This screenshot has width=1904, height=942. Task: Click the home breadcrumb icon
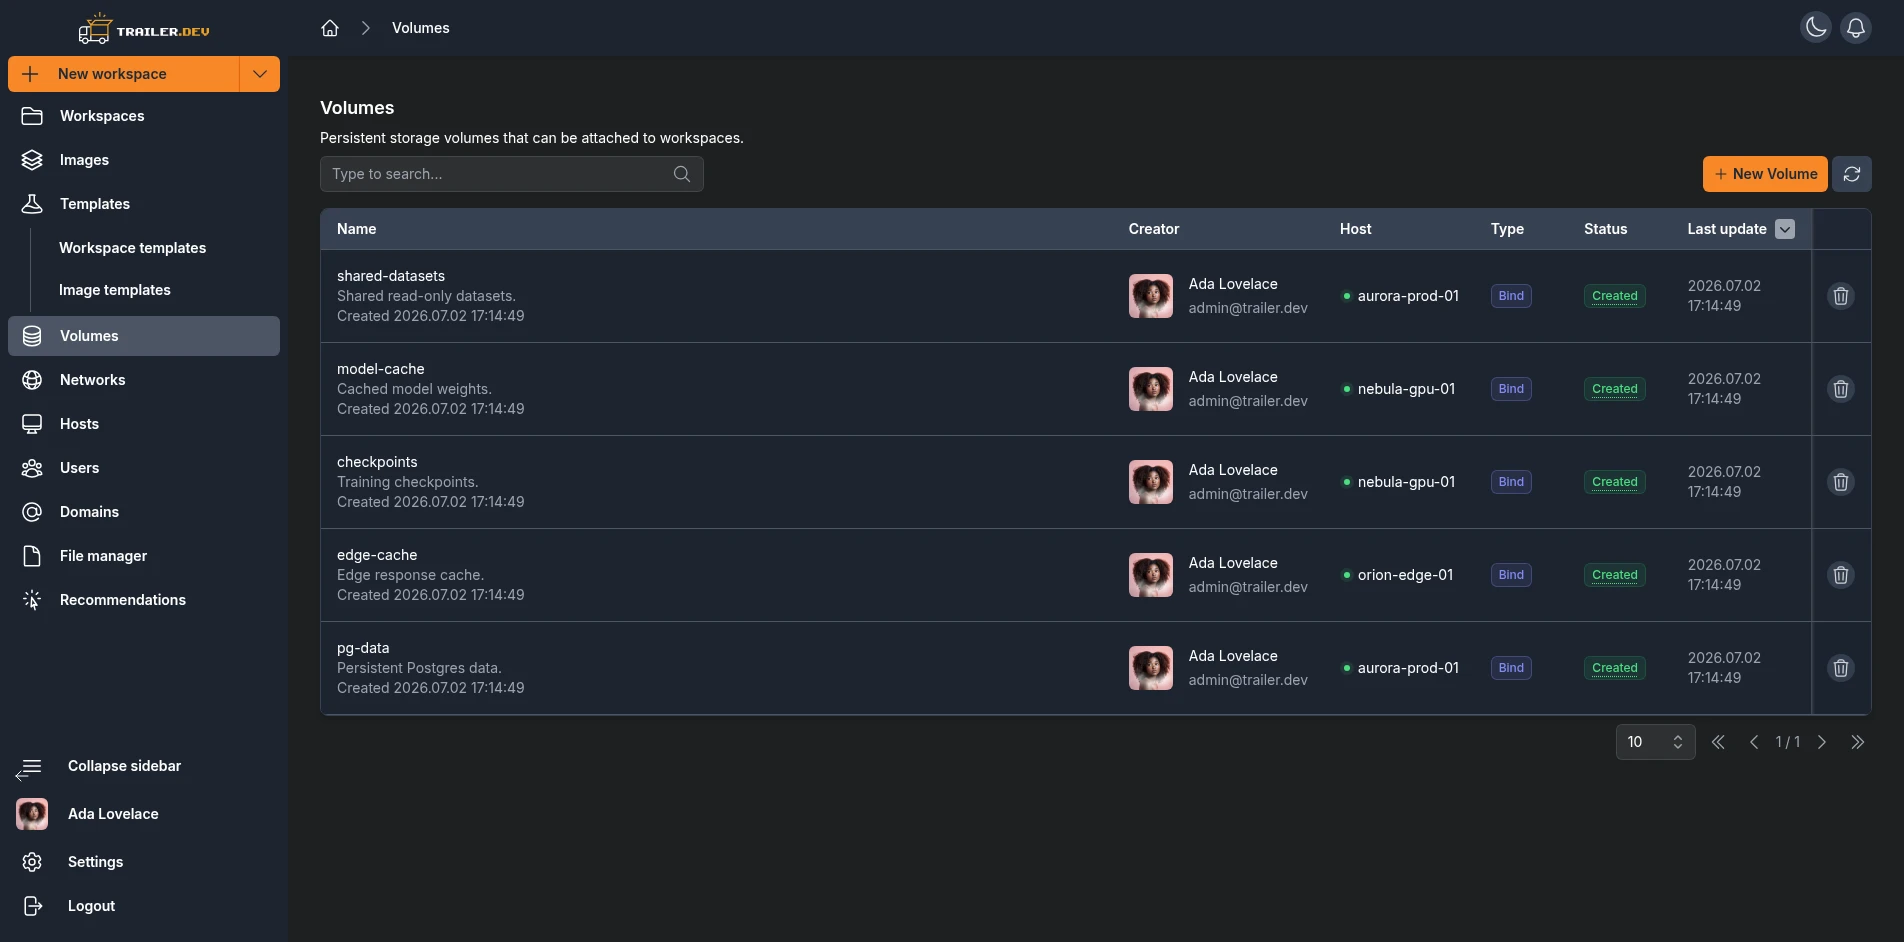click(x=330, y=28)
